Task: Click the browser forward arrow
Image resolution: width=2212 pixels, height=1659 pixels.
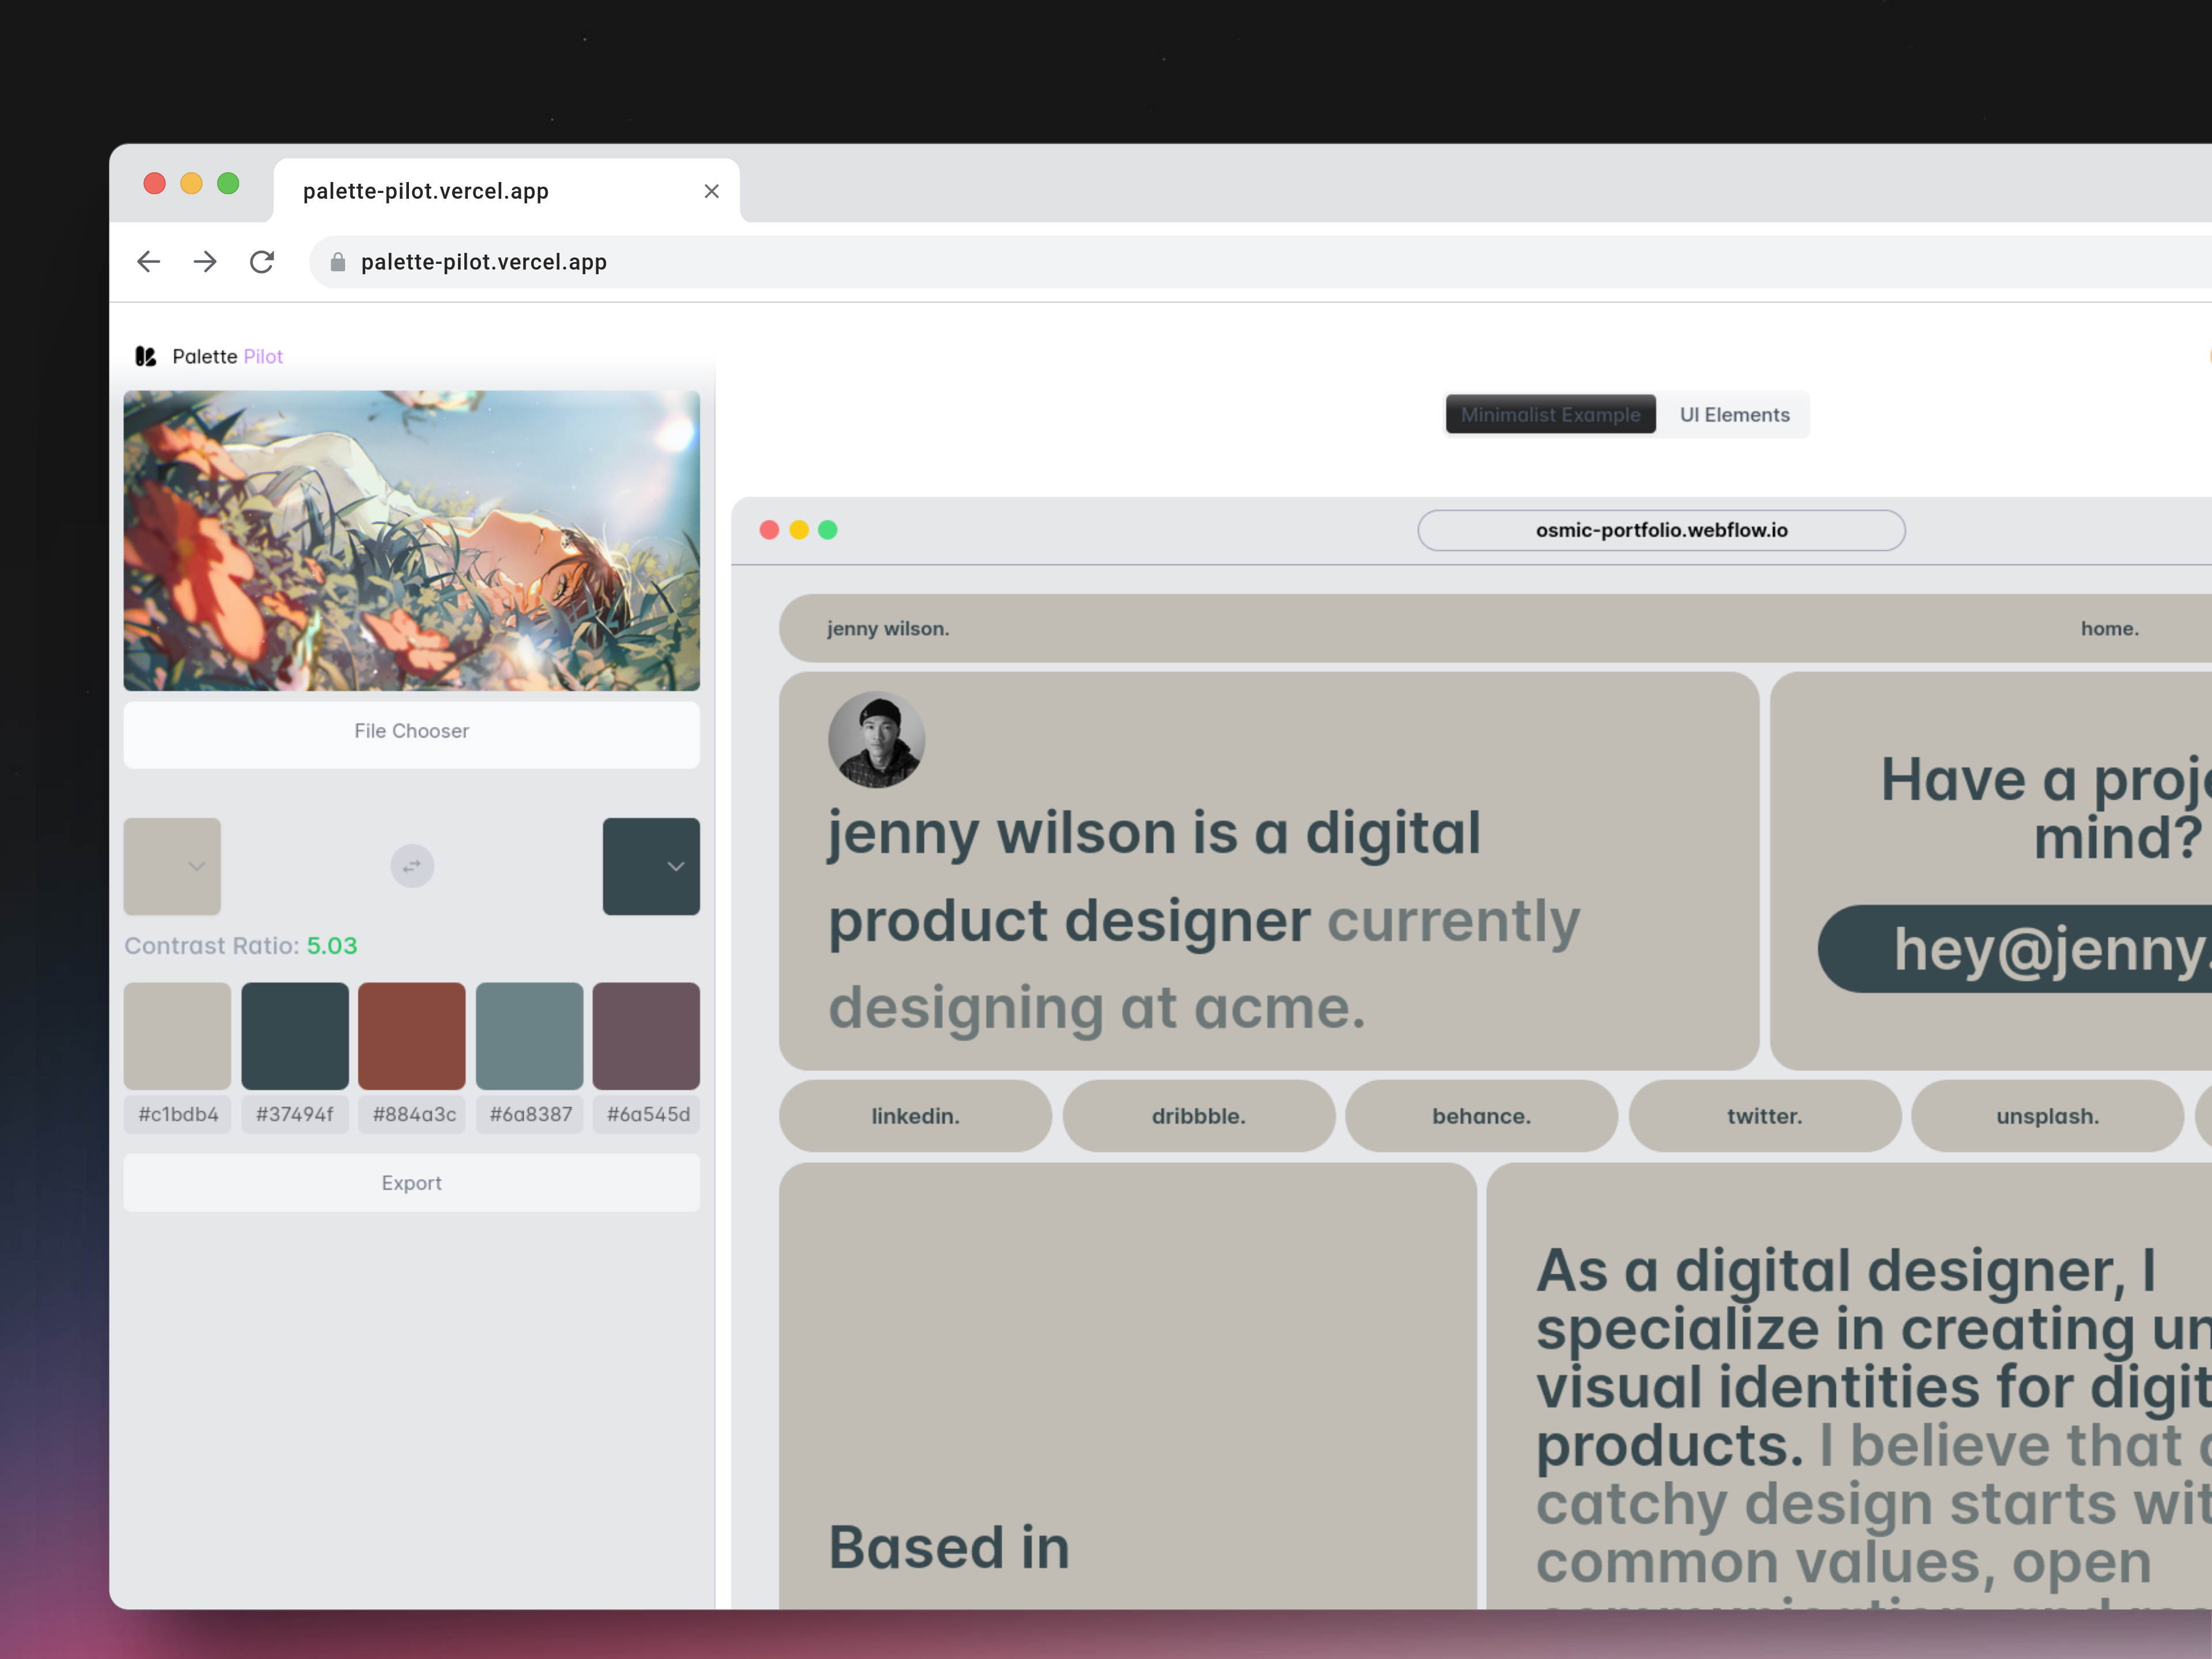Action: [x=205, y=262]
